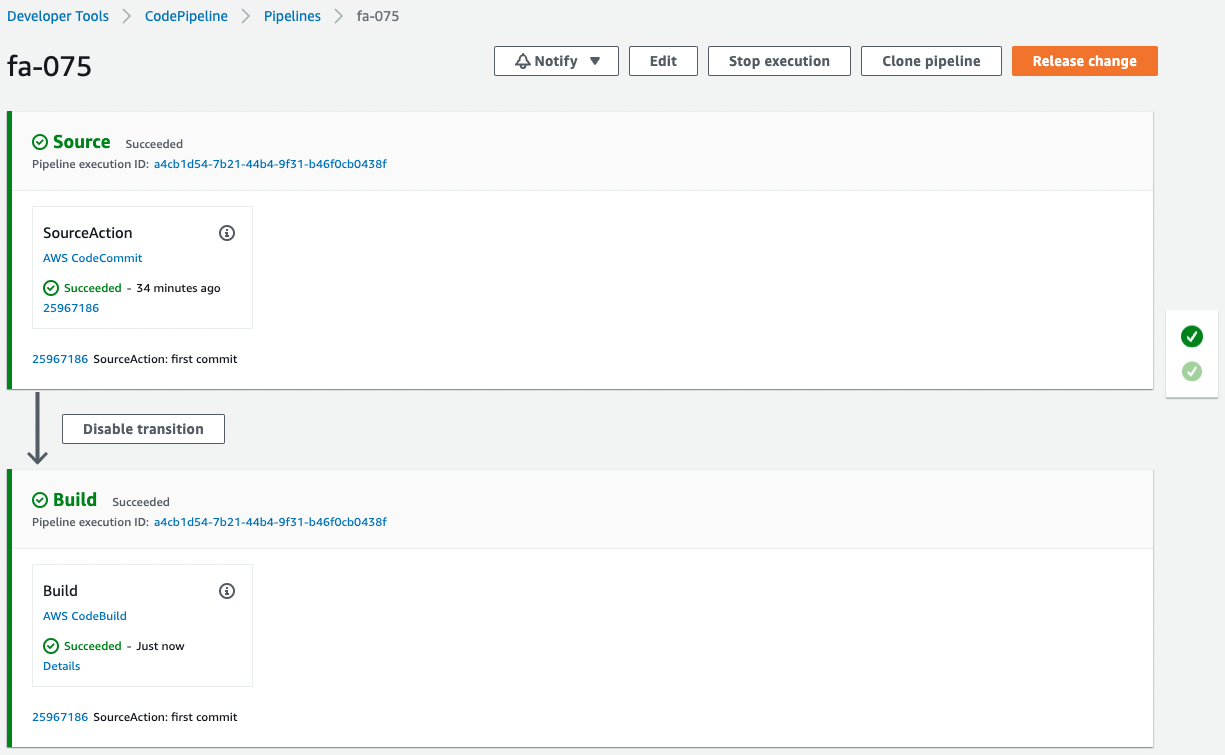Open AWS CodeCommit provider link

pos(93,258)
